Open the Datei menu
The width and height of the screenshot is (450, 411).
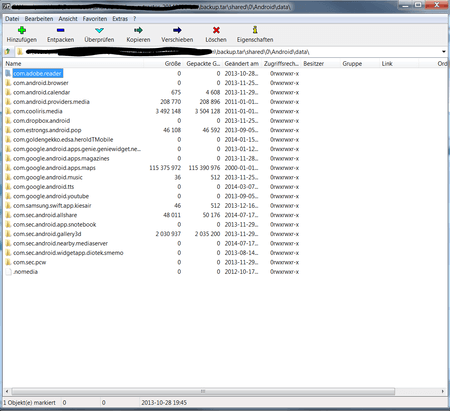point(12,19)
